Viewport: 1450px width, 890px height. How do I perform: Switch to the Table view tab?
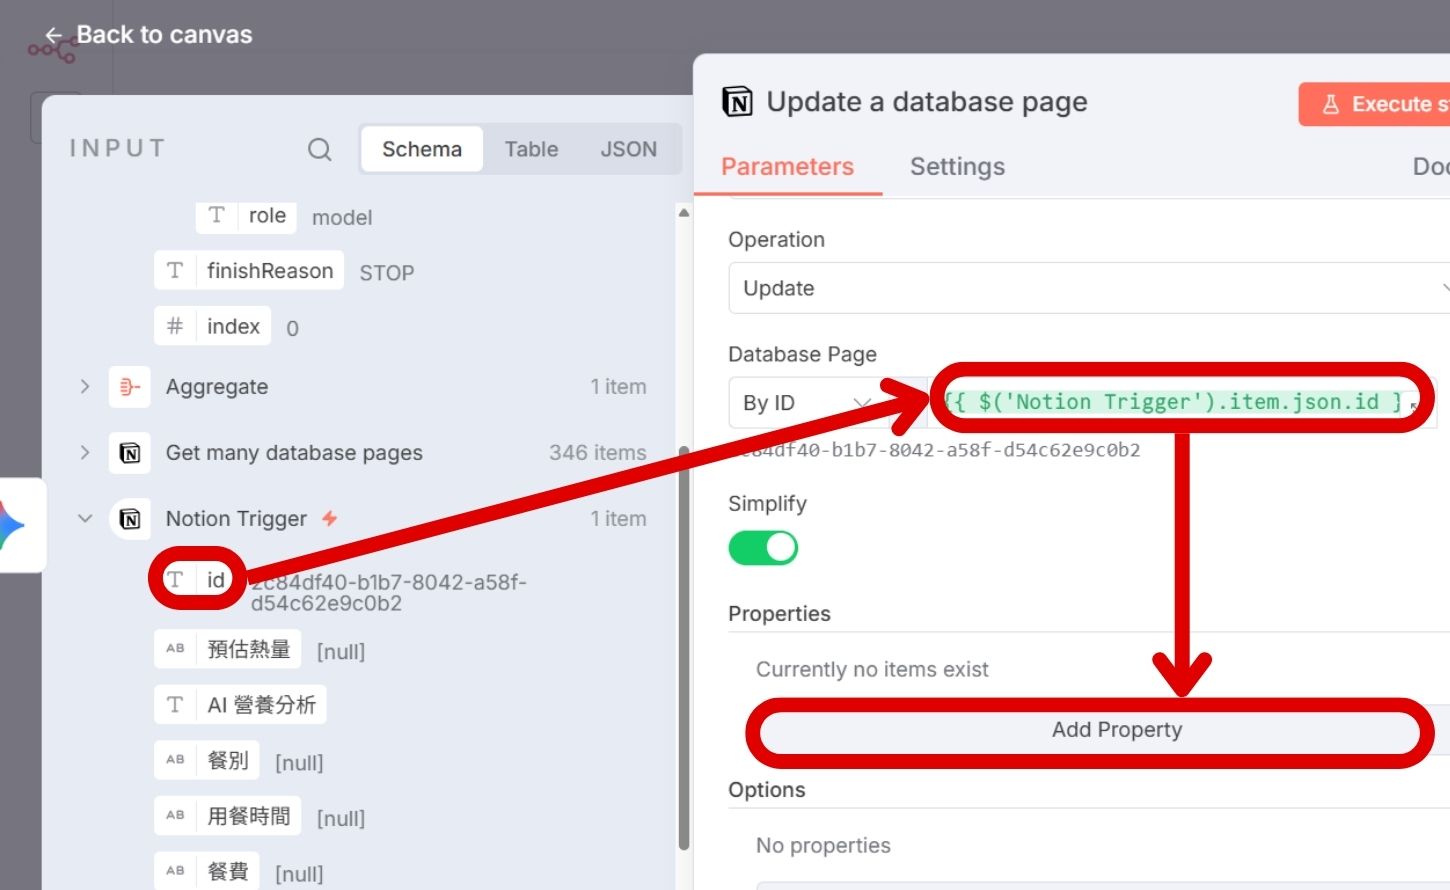click(x=531, y=150)
